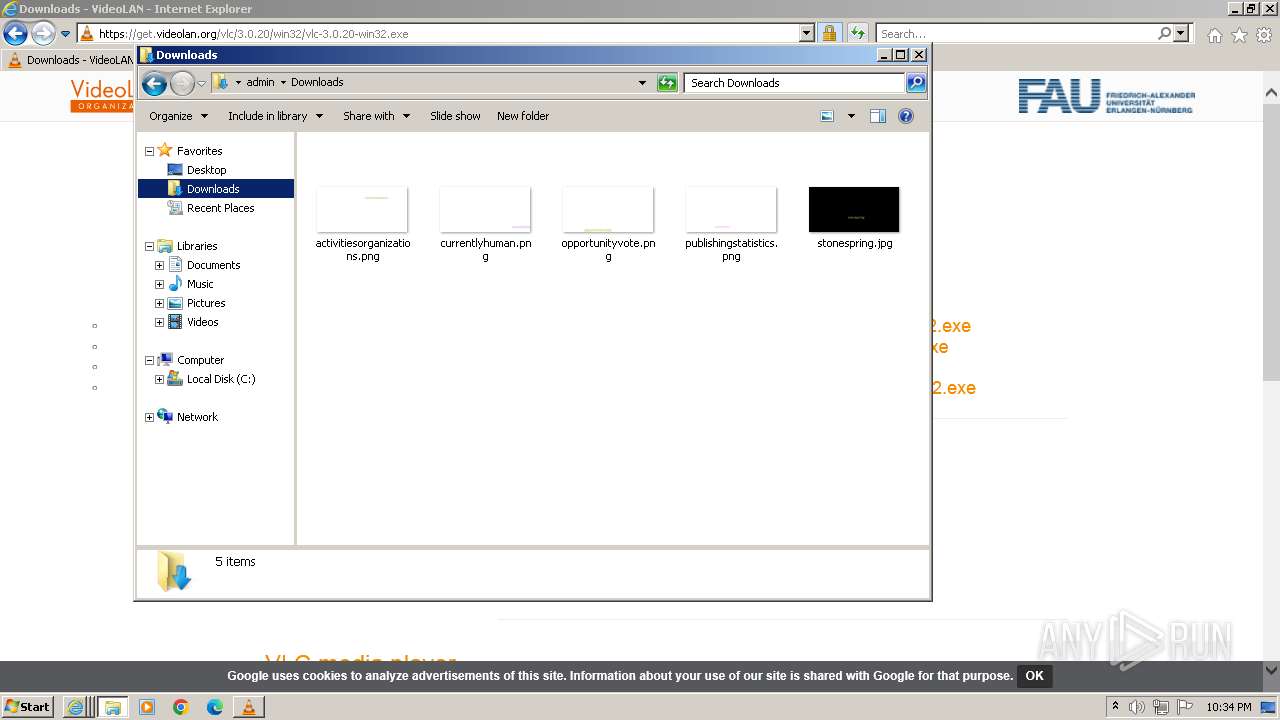Screen dimensions: 1280x720
Task: Open Explorer help question mark
Action: (x=906, y=116)
